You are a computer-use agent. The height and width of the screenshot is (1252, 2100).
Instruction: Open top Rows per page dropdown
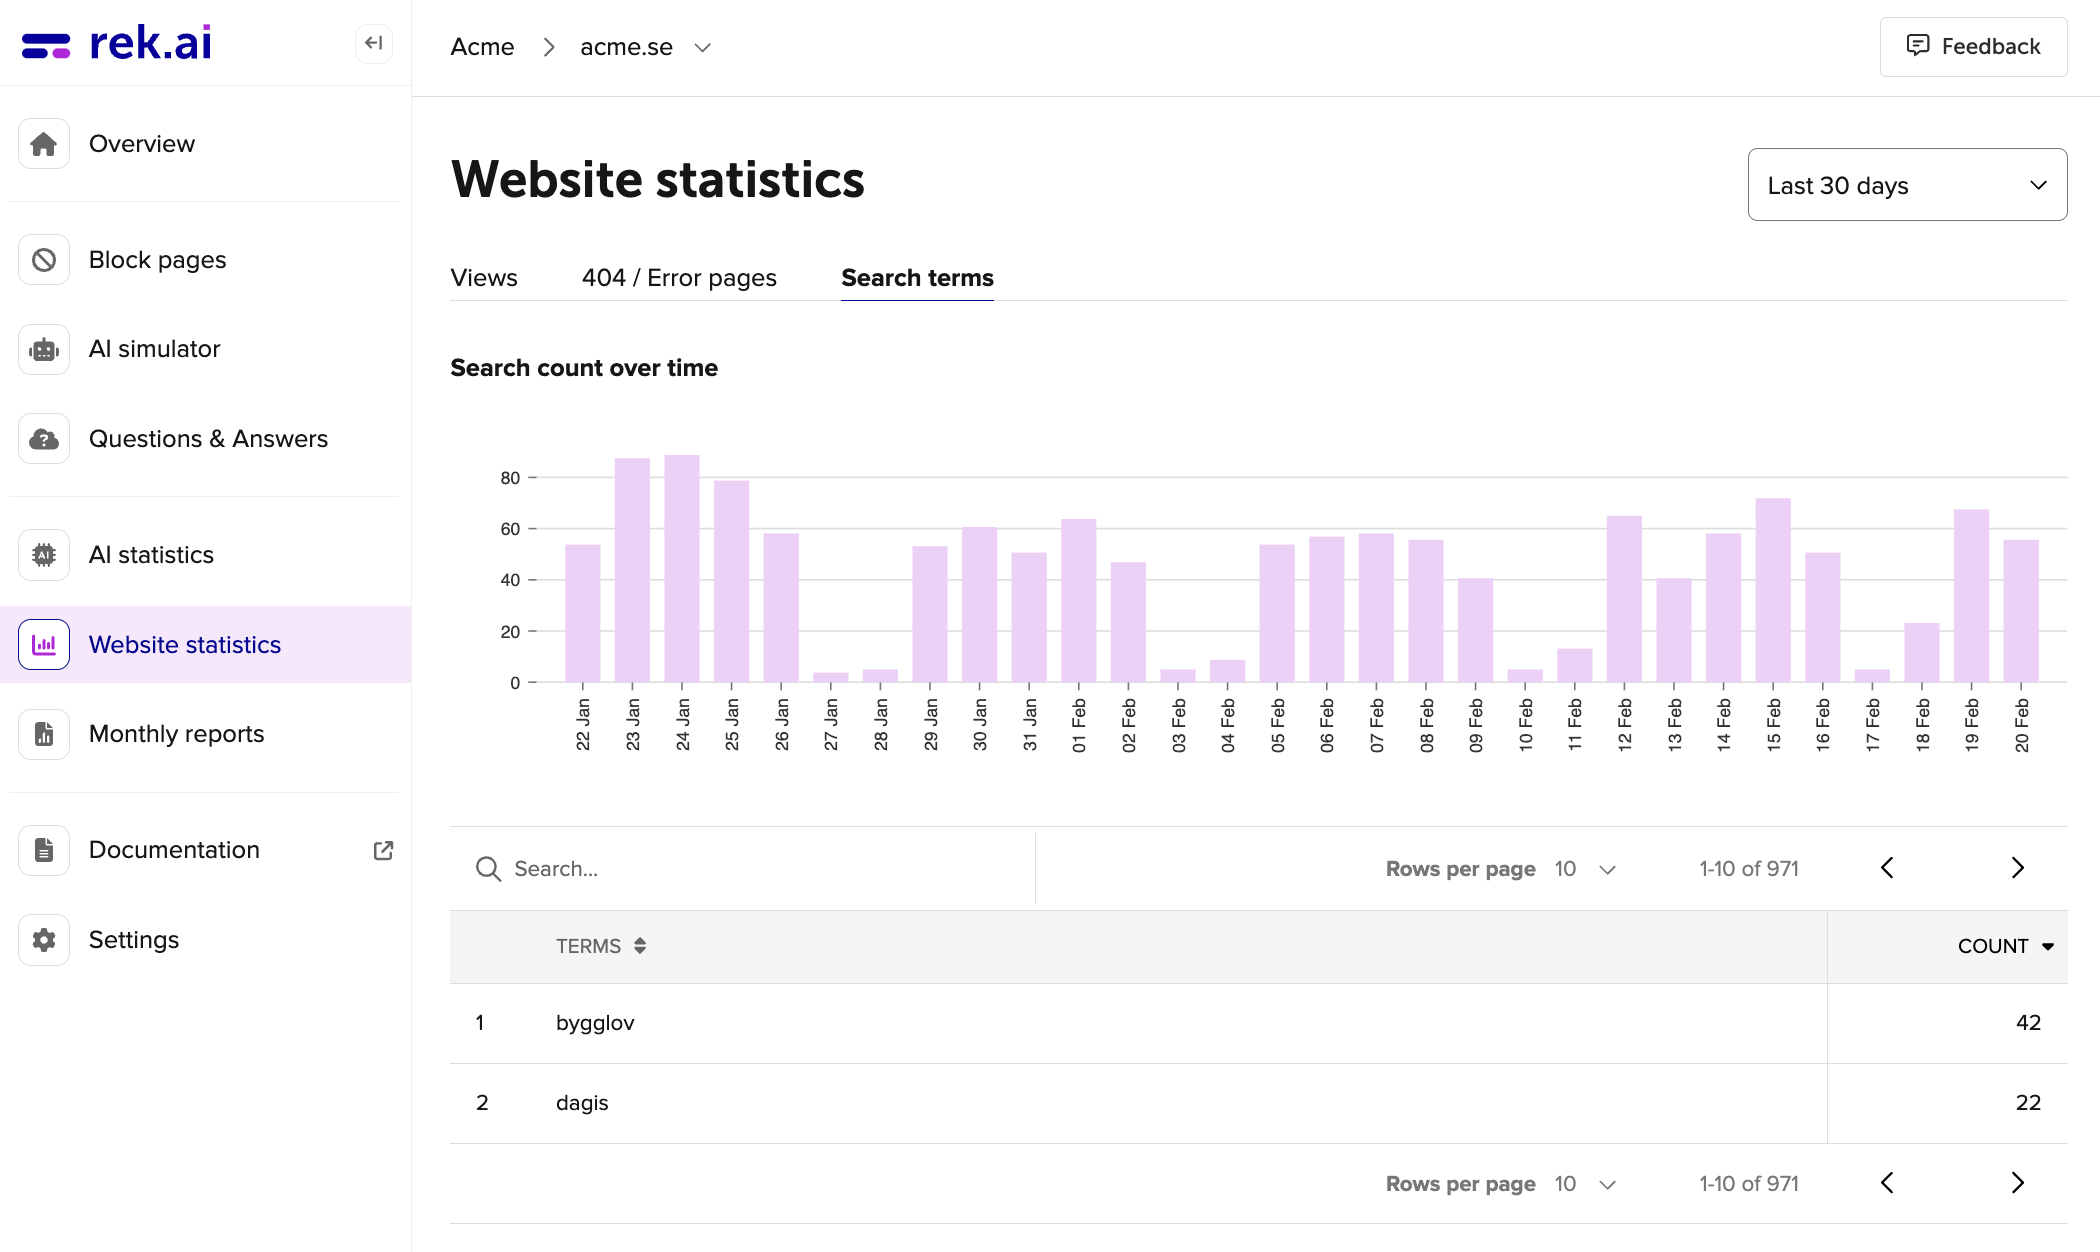point(1585,869)
